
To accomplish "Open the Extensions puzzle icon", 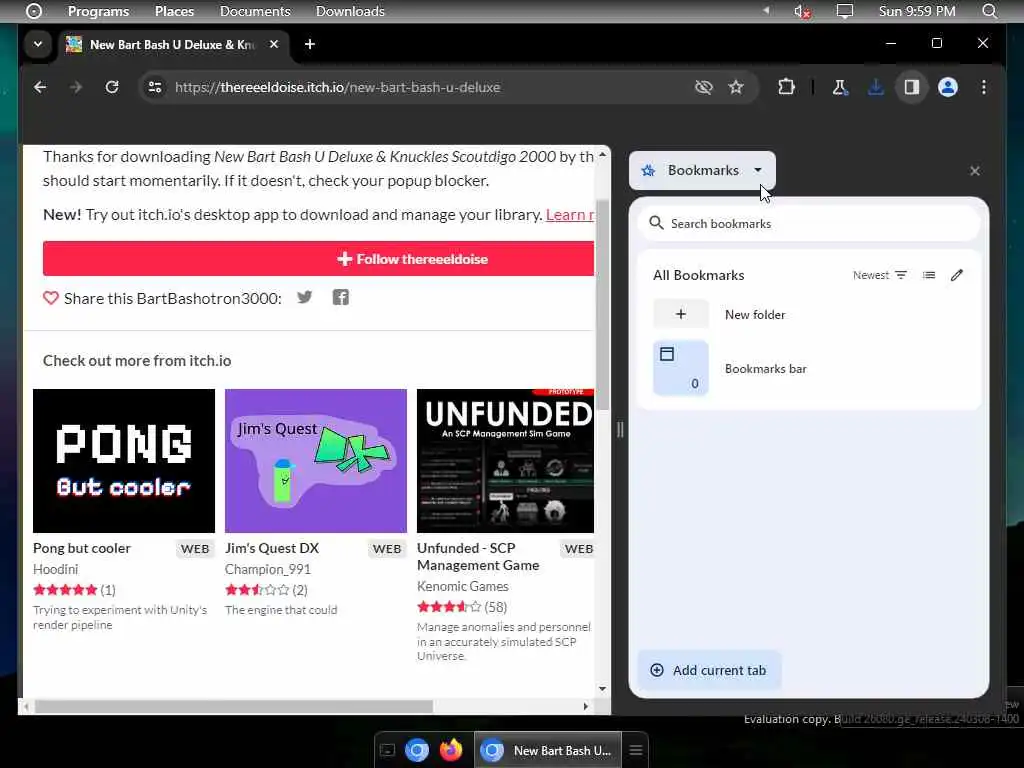I will [x=786, y=87].
